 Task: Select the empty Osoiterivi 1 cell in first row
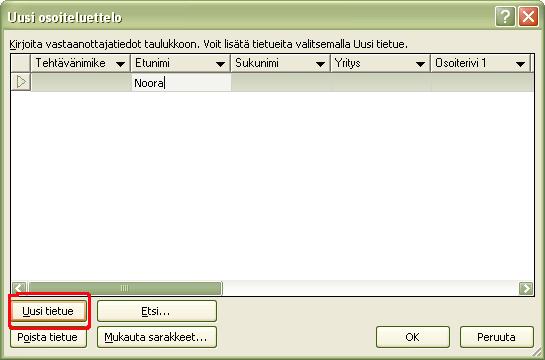[481, 83]
